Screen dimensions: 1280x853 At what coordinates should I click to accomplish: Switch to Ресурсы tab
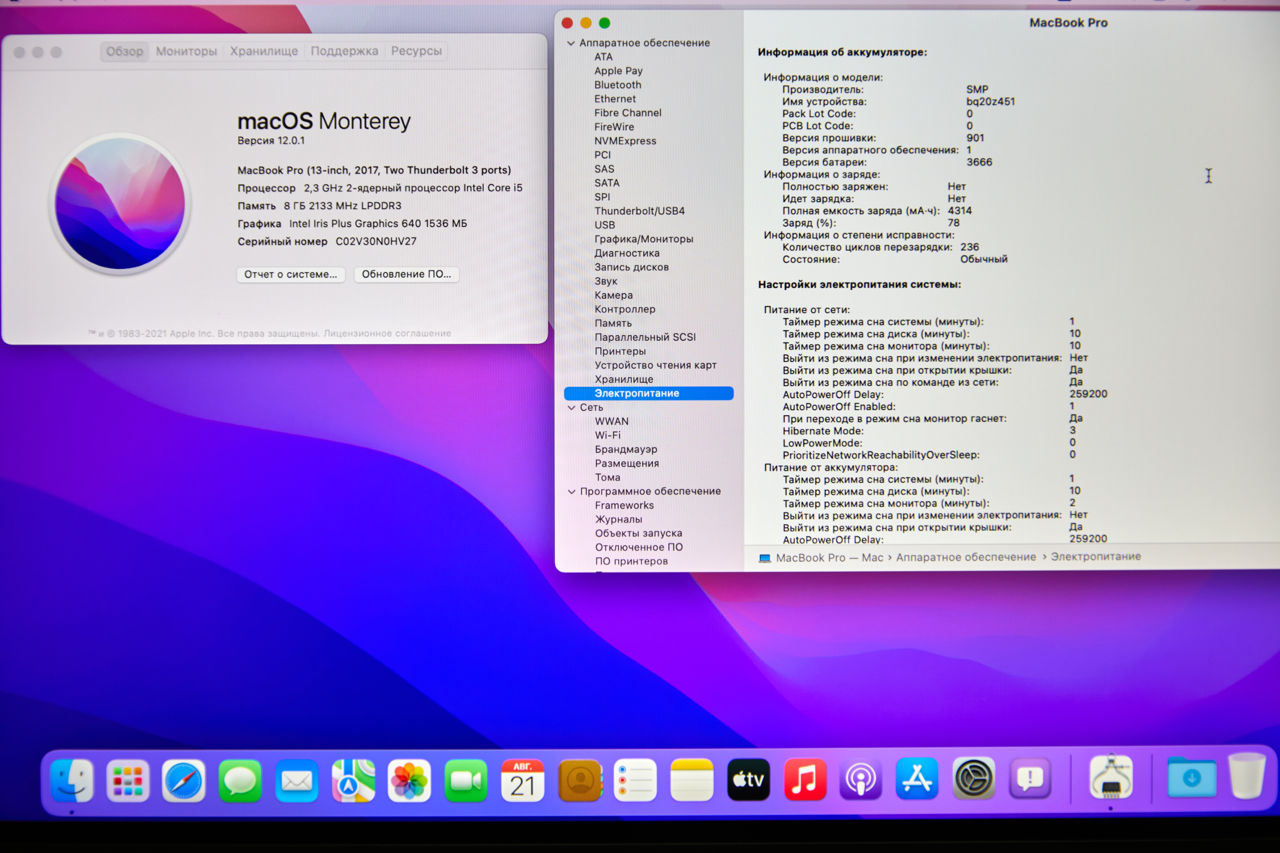[x=416, y=51]
